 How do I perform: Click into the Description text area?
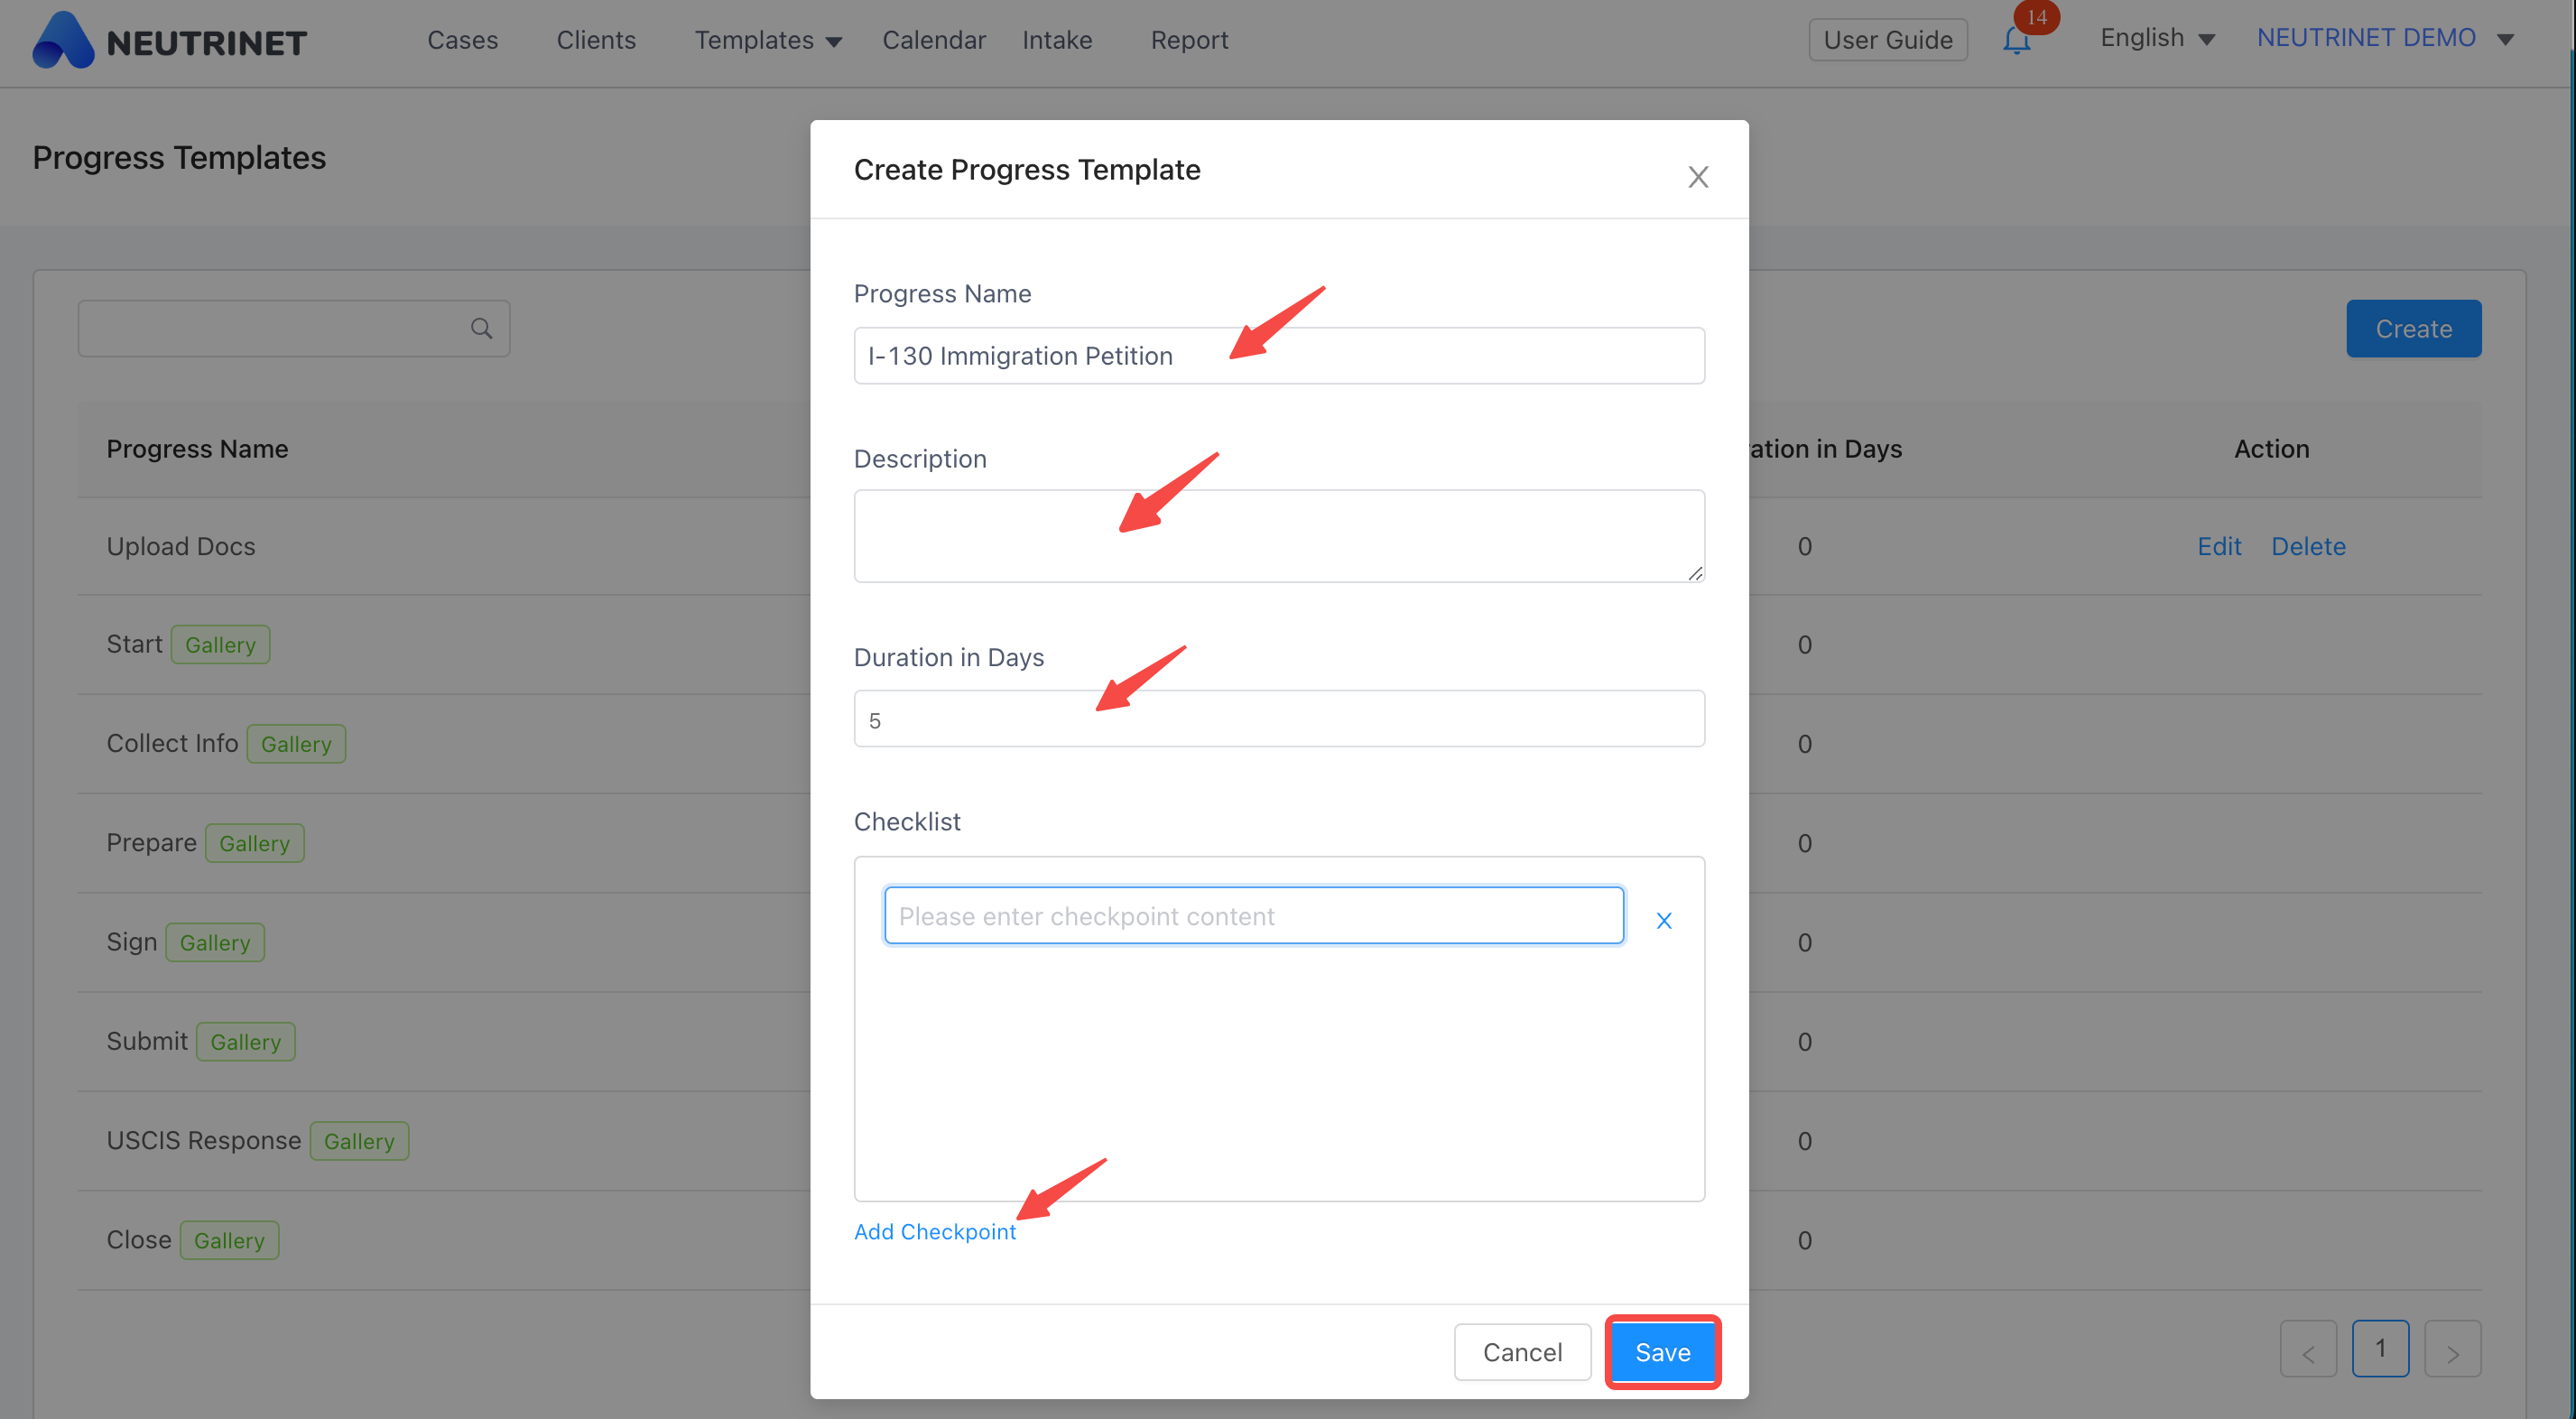tap(1279, 536)
